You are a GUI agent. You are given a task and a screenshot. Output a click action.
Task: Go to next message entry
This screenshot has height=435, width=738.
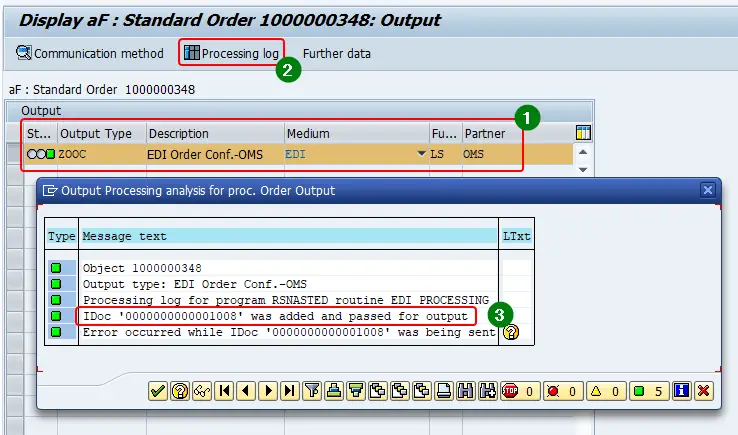[x=268, y=391]
